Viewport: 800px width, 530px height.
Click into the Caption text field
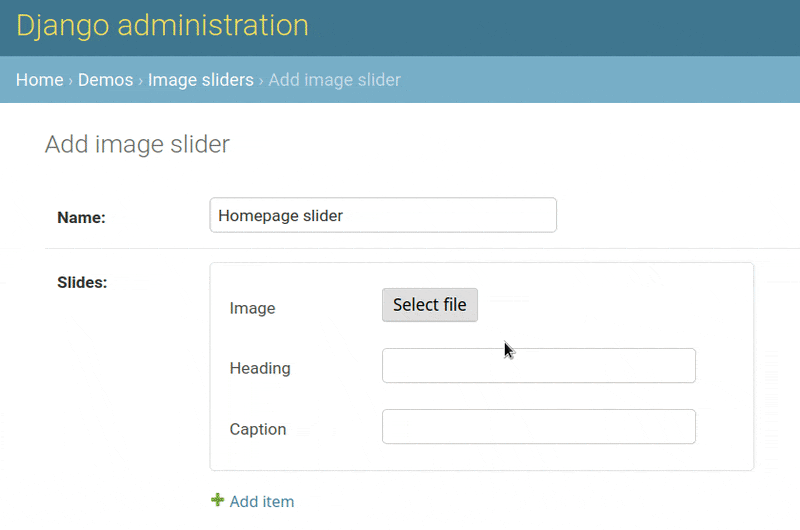[x=538, y=426]
